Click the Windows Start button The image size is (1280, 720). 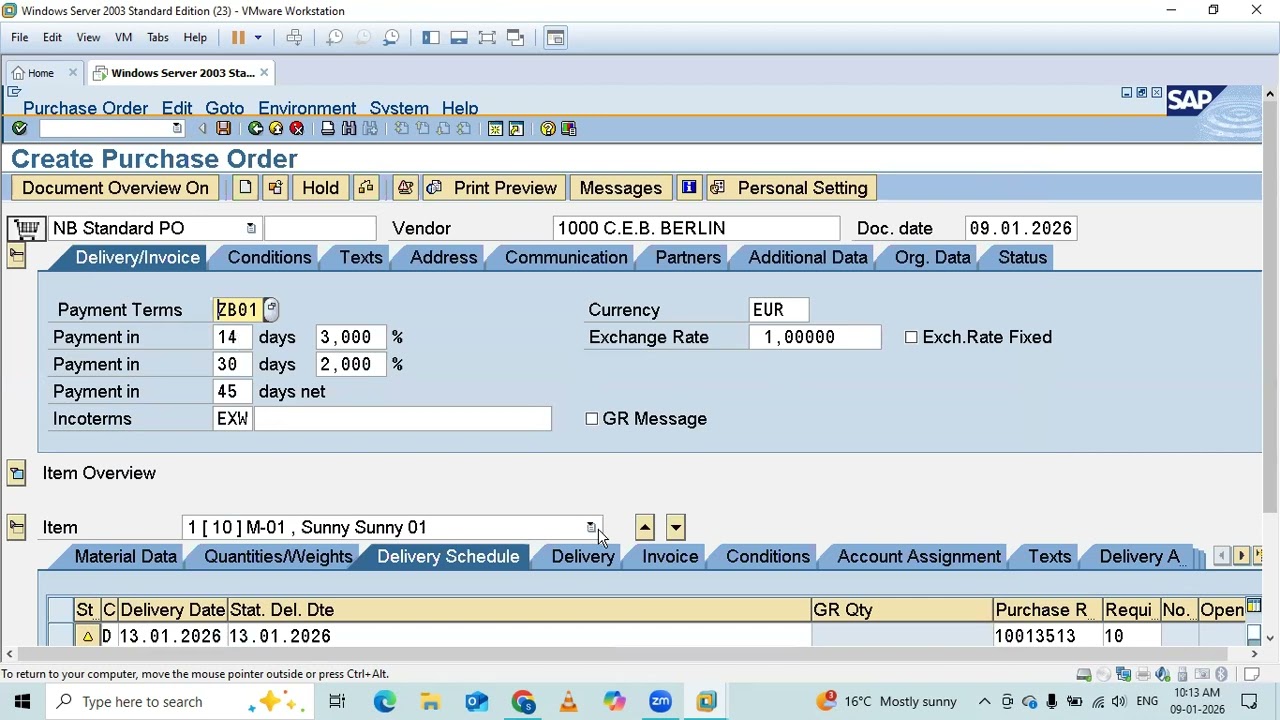[x=22, y=702]
